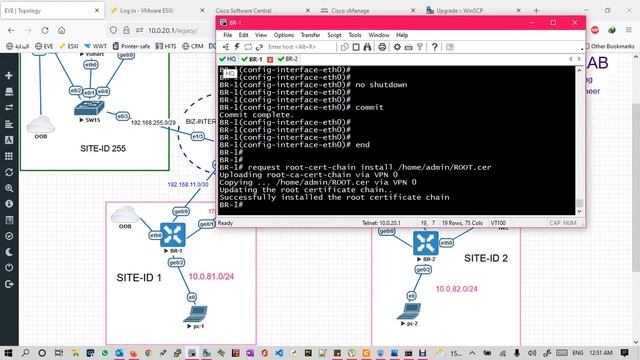This screenshot has width=640, height=360.
Task: Open the Help menu in SecureCRT
Action: point(402,35)
